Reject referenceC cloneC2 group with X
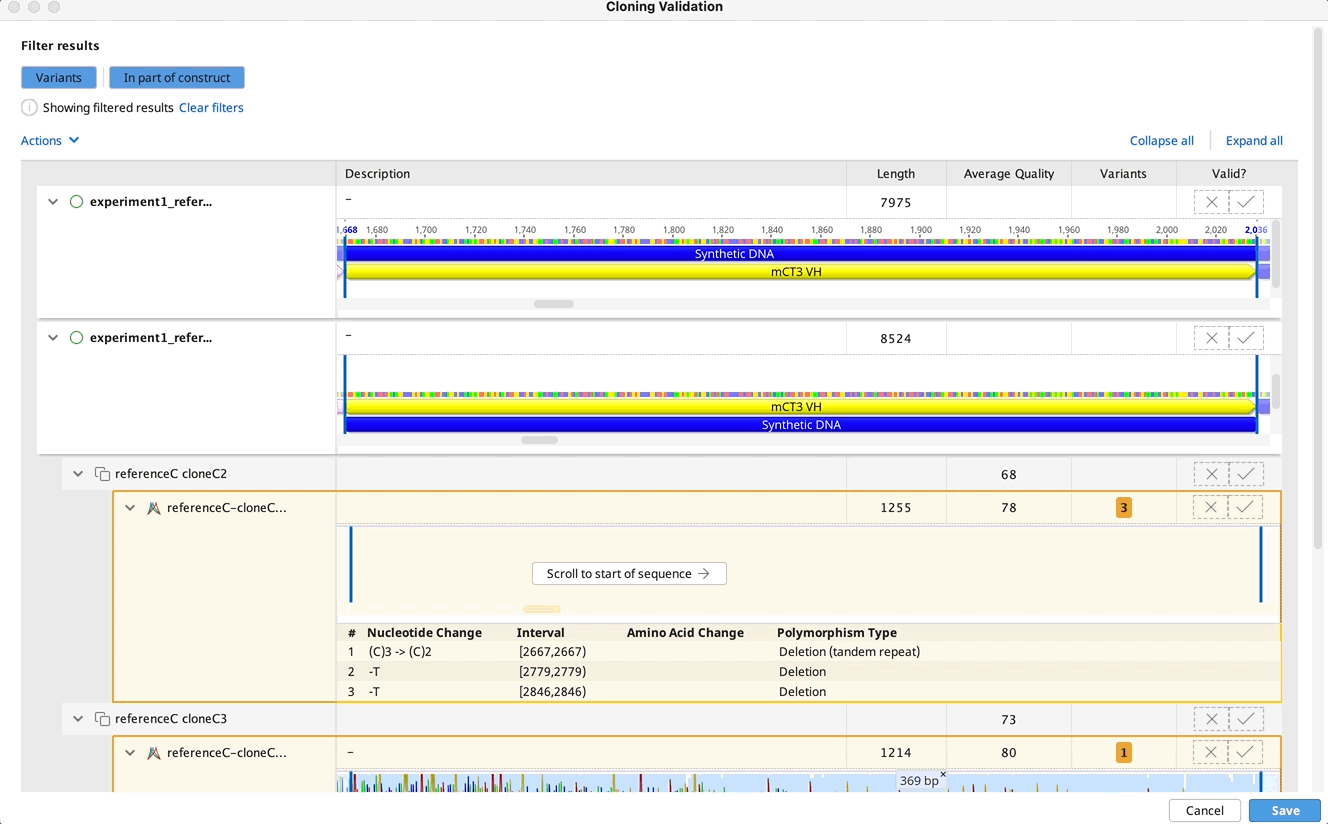This screenshot has height=824, width=1328. click(1211, 474)
